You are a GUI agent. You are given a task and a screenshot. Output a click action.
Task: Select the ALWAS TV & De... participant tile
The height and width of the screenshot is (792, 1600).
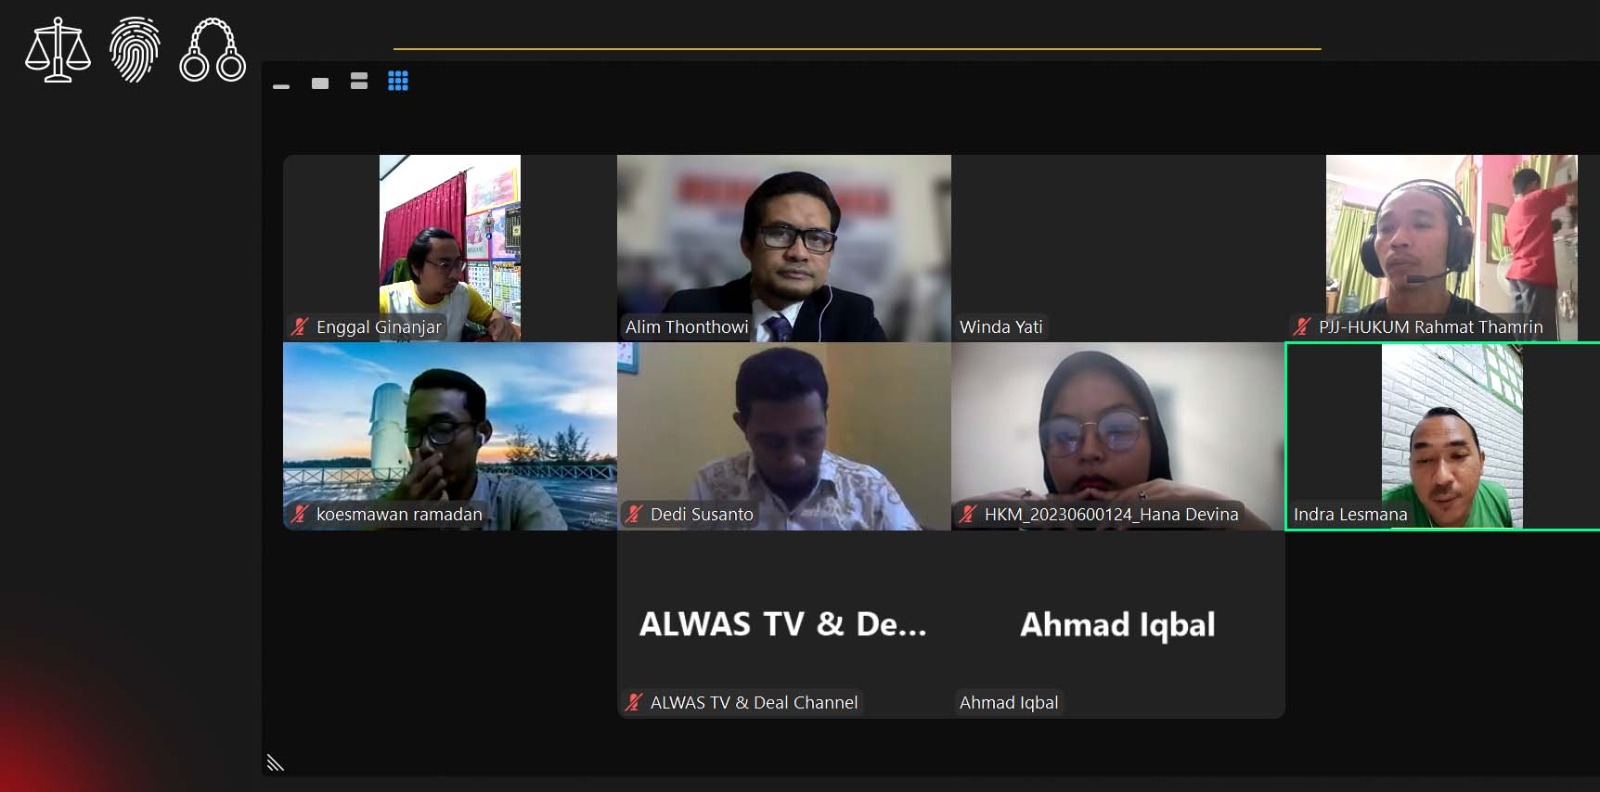784,624
